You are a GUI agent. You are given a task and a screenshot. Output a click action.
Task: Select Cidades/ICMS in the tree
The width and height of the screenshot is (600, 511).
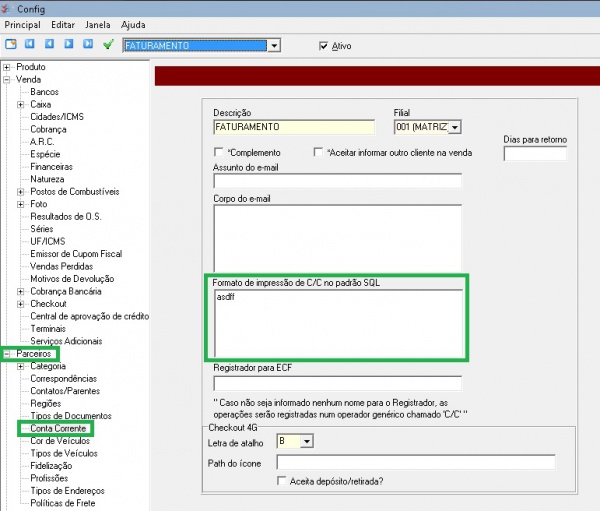tap(57, 116)
